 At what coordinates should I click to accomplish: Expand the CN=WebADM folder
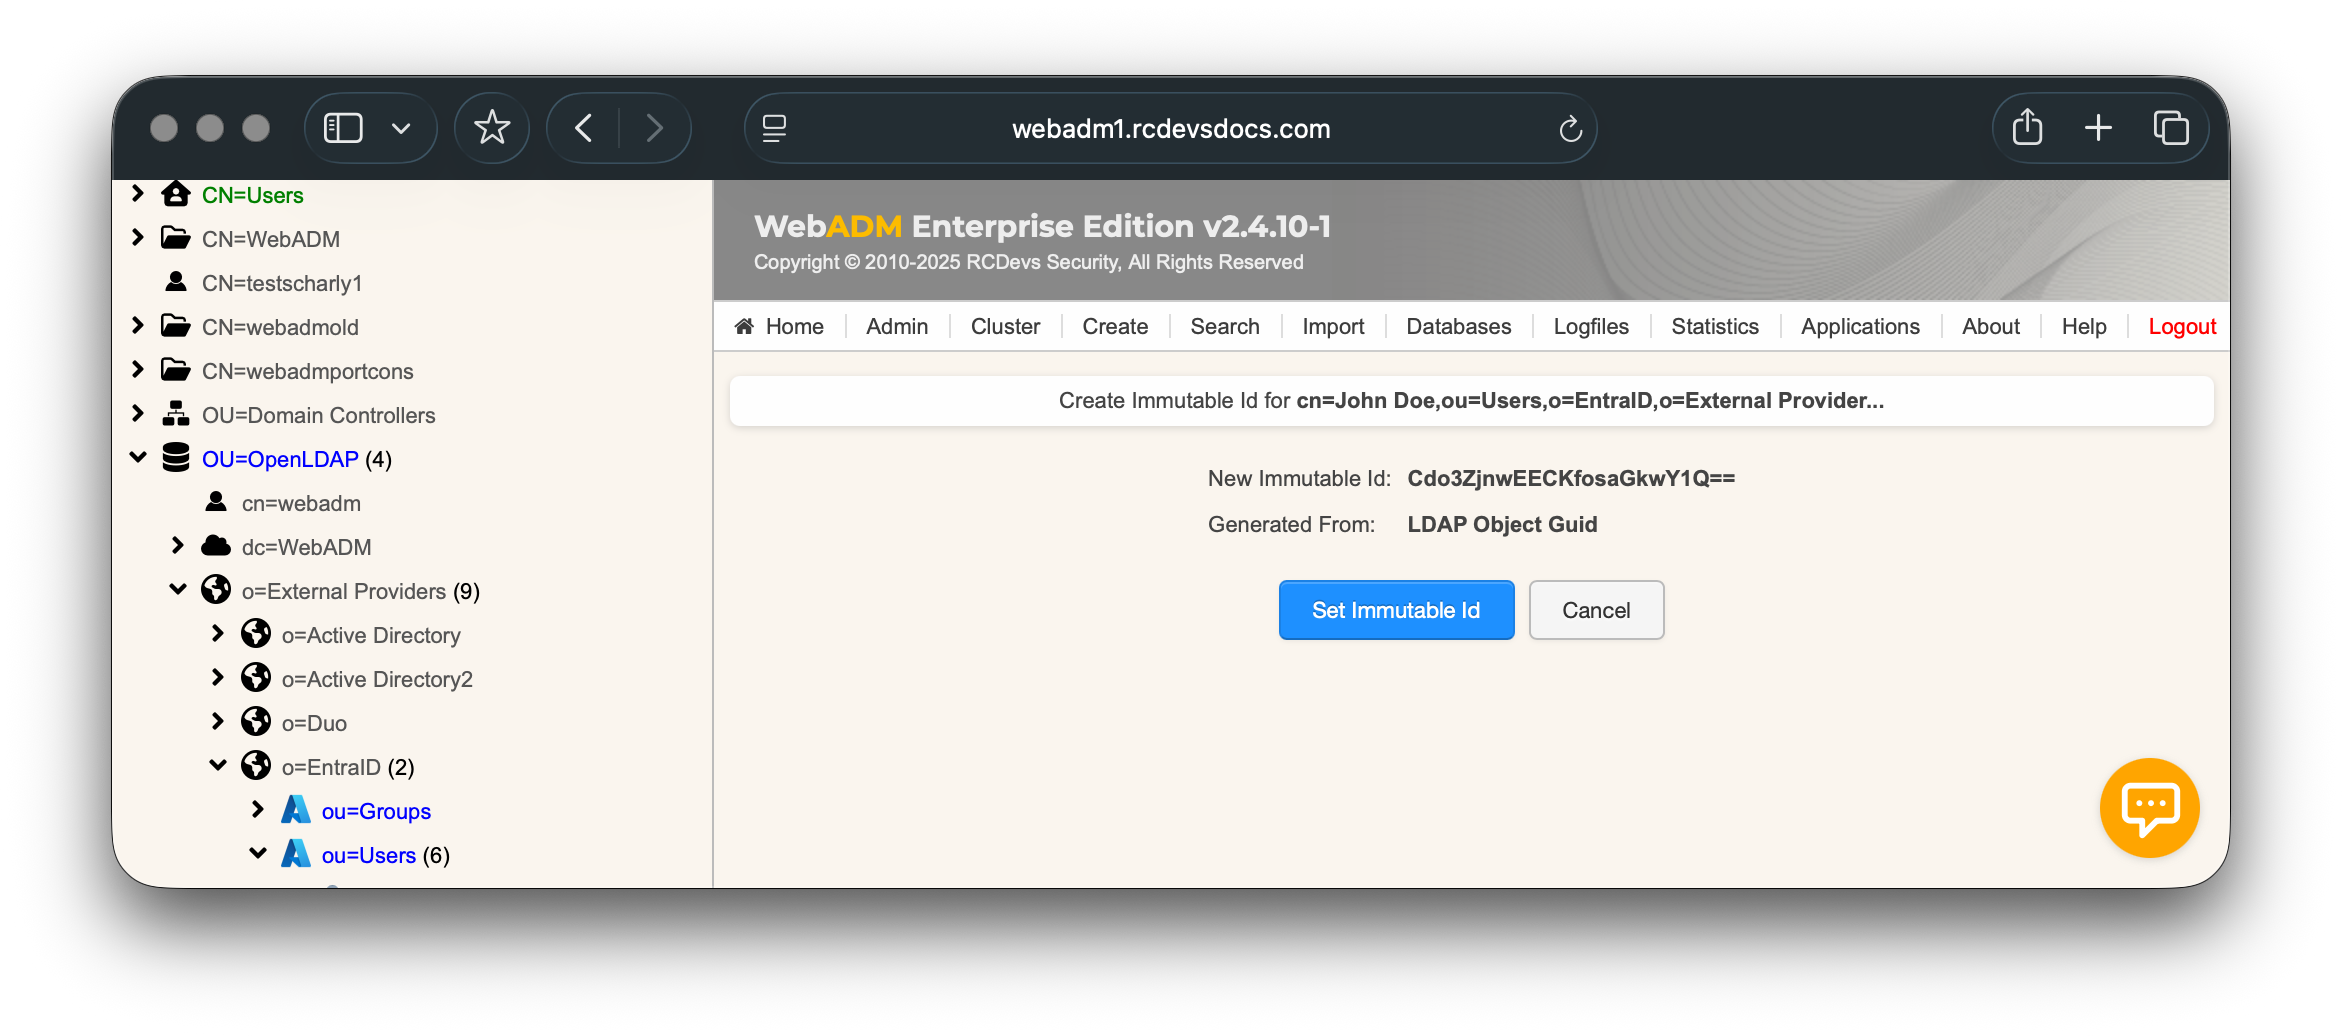[138, 238]
